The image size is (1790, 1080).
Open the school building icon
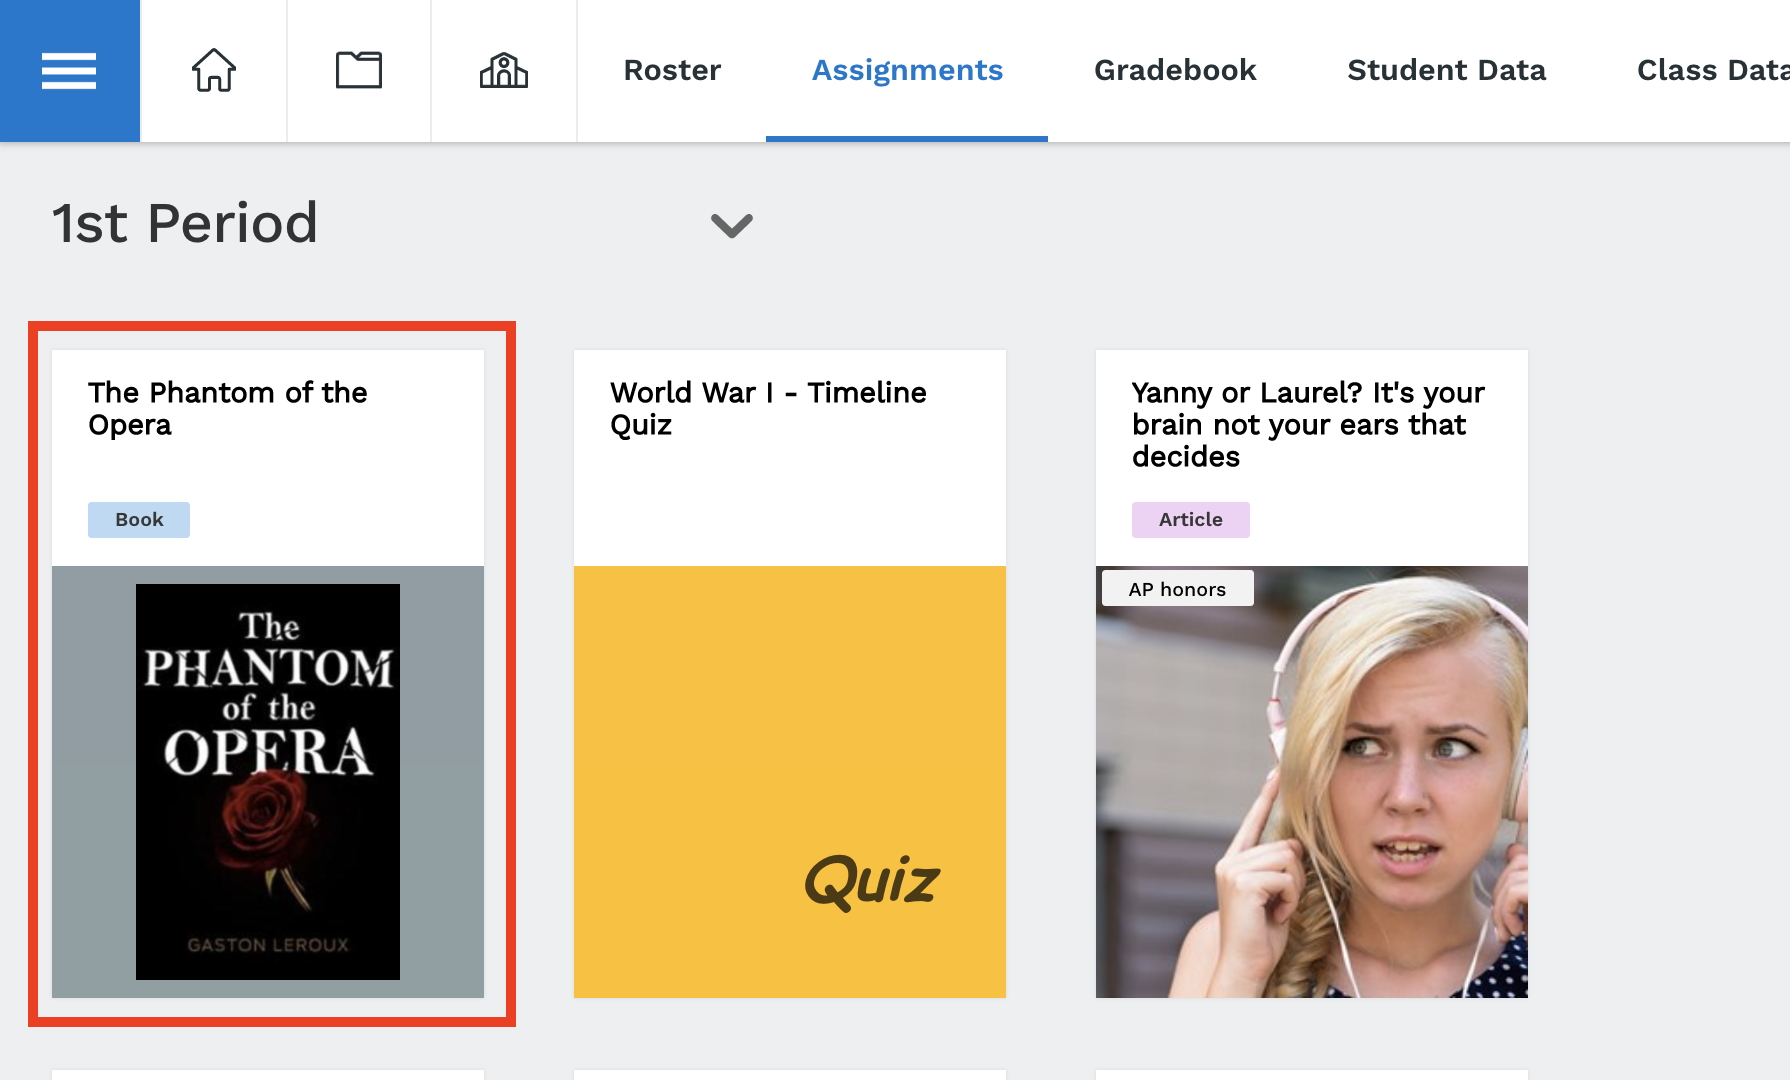point(504,71)
